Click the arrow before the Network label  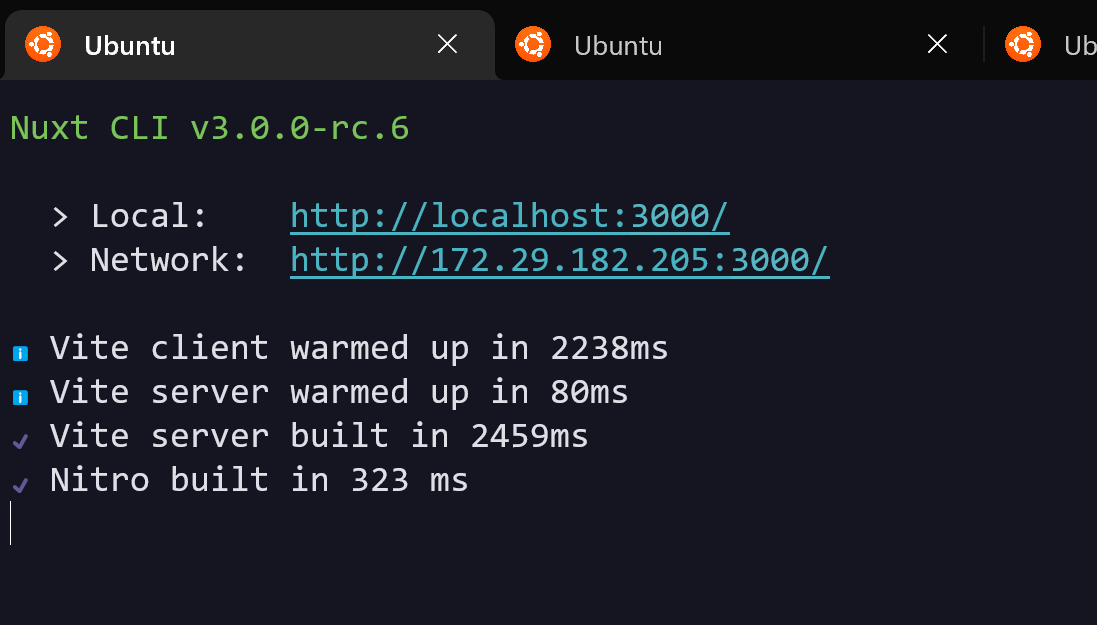coord(60,261)
